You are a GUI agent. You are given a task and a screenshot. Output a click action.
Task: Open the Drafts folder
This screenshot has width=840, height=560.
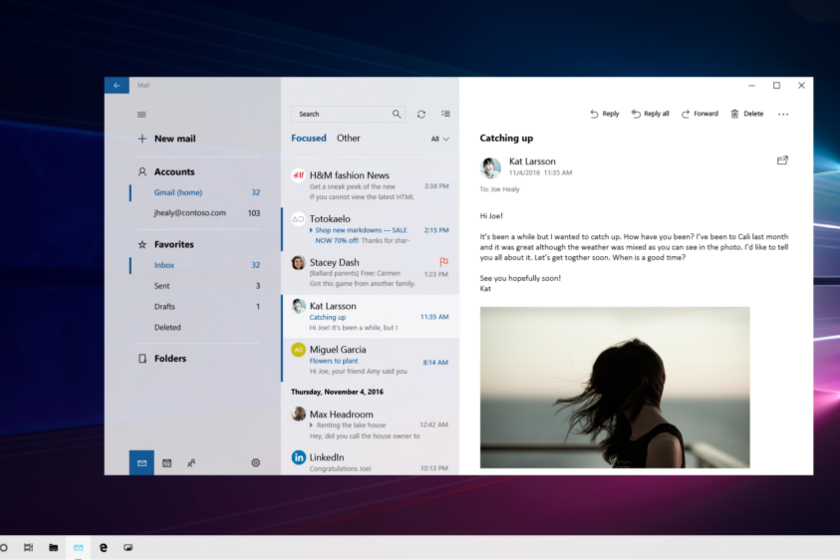tap(195, 307)
